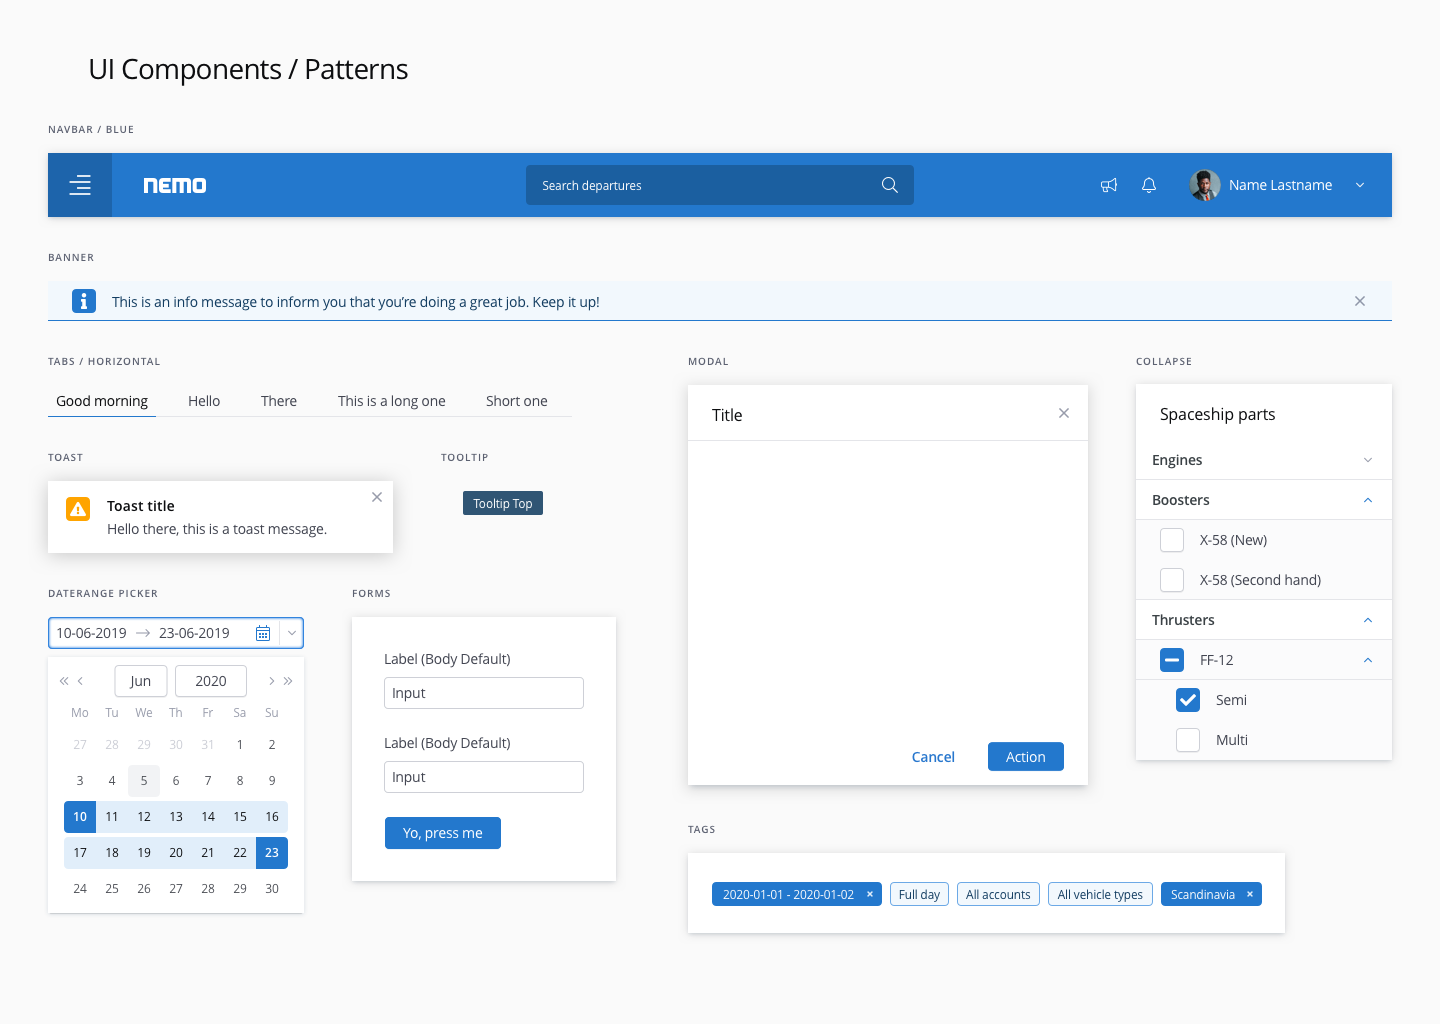1440x1024 pixels.
Task: Expand the Engines section
Action: tap(1264, 460)
